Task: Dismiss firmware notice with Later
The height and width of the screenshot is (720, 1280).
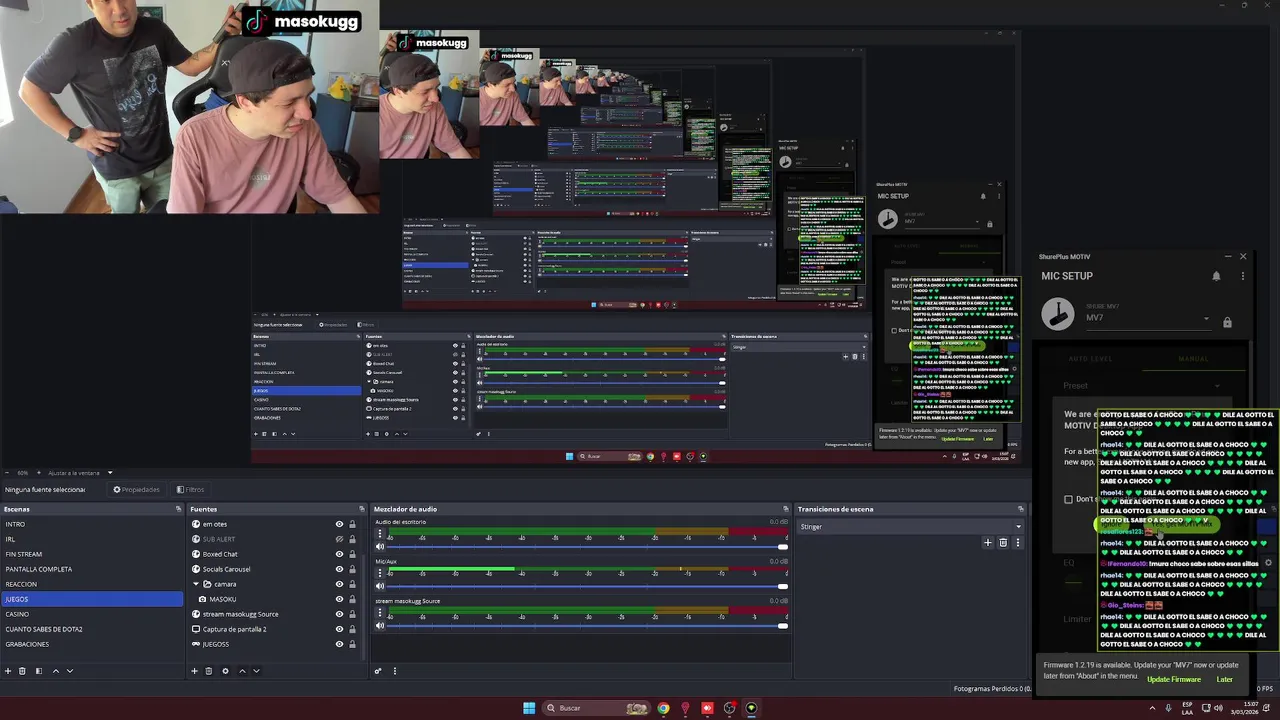Action: pos(1224,679)
